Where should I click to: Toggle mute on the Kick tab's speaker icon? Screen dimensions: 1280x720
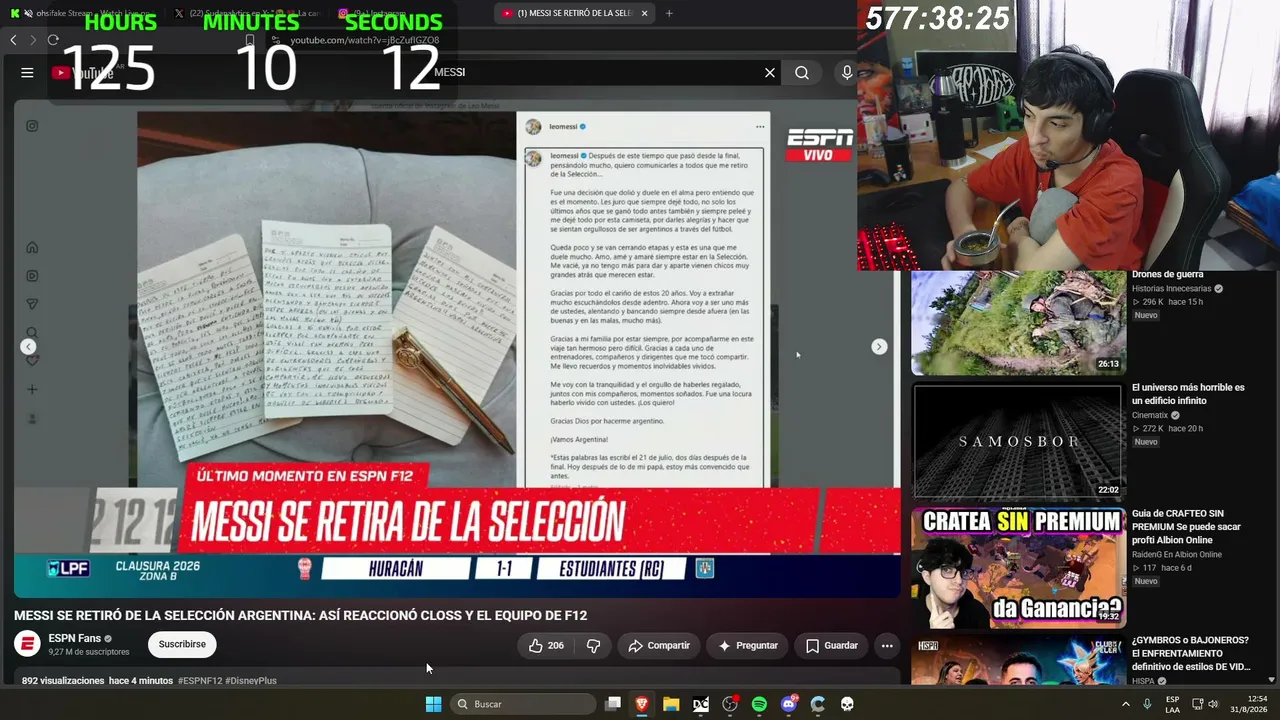pyautogui.click(x=27, y=13)
